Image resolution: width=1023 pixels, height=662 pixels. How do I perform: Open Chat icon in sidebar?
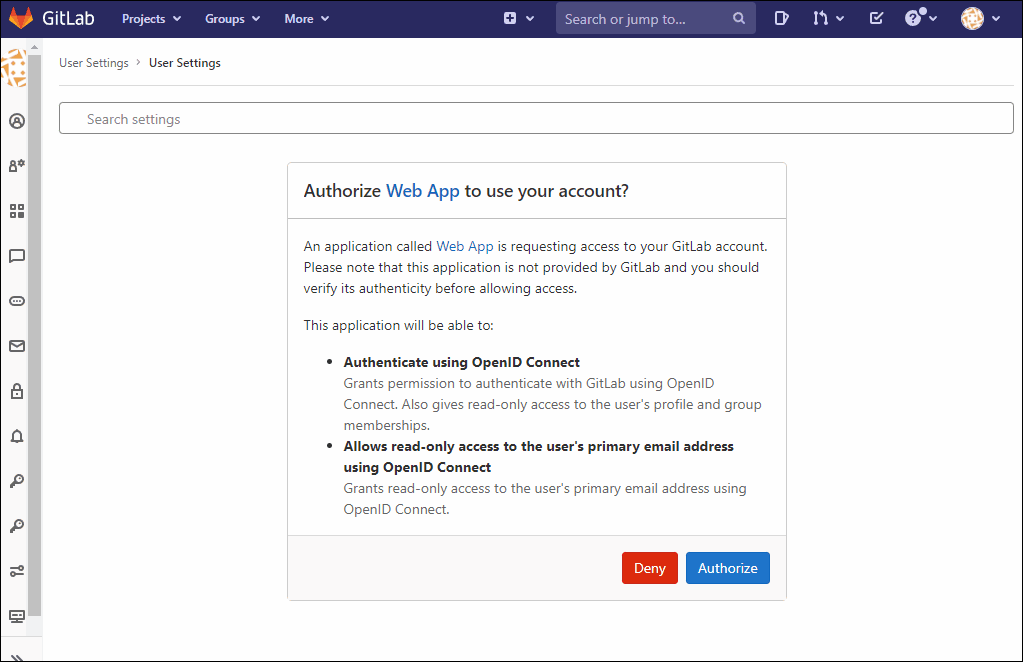click(x=17, y=256)
